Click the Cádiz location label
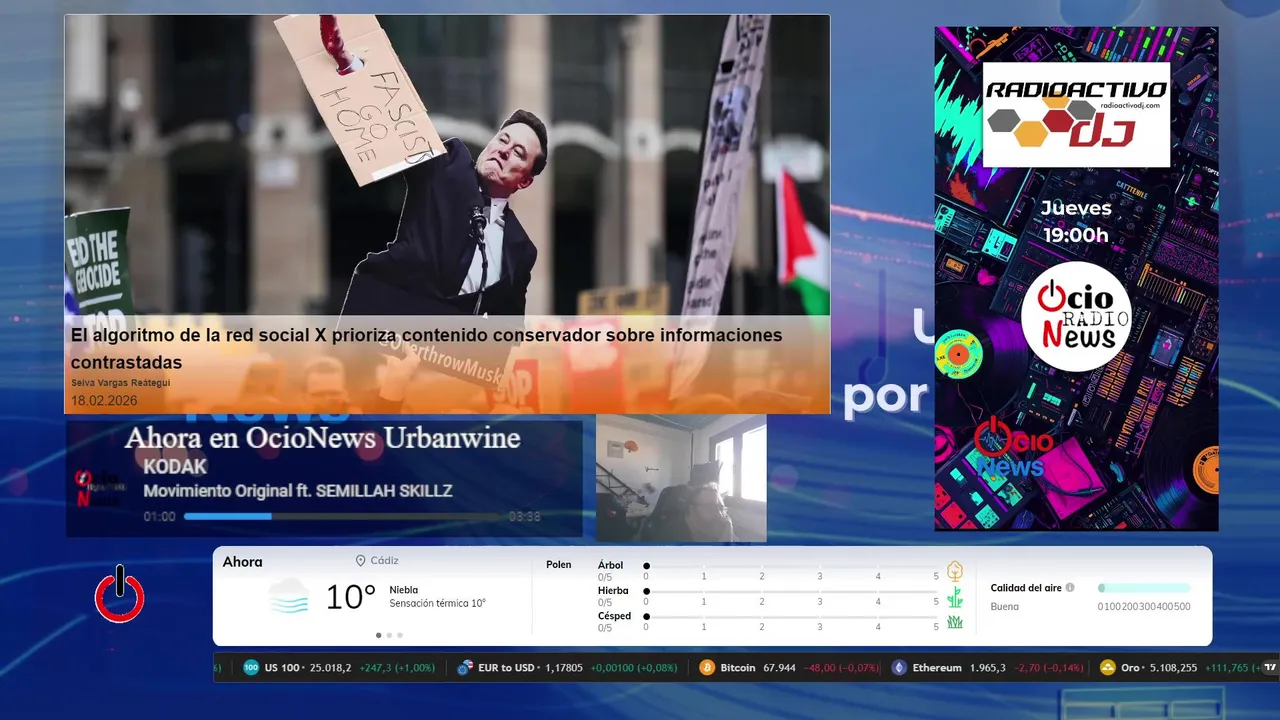Viewport: 1280px width, 720px height. point(385,561)
